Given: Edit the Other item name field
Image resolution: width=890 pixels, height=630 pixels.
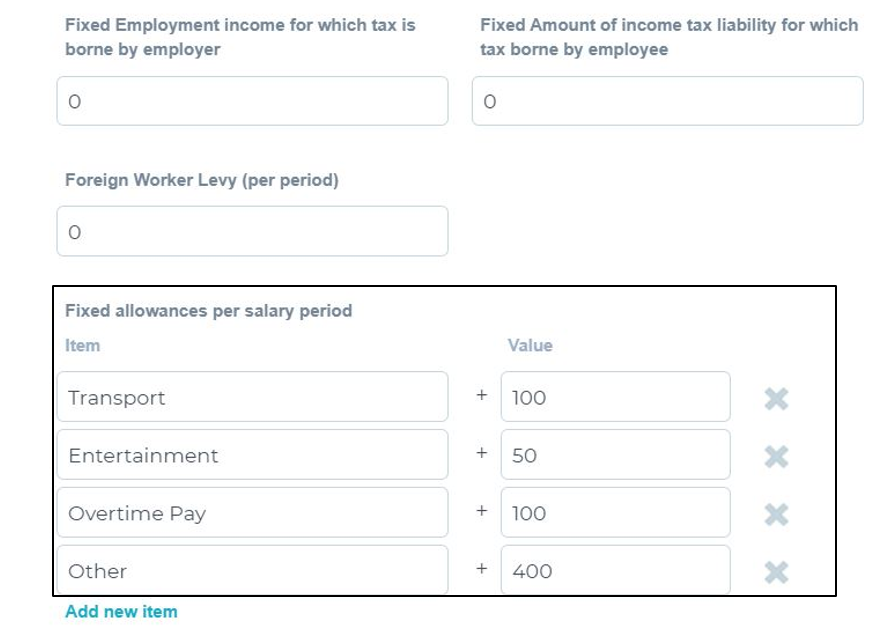Looking at the screenshot, I should (x=253, y=570).
